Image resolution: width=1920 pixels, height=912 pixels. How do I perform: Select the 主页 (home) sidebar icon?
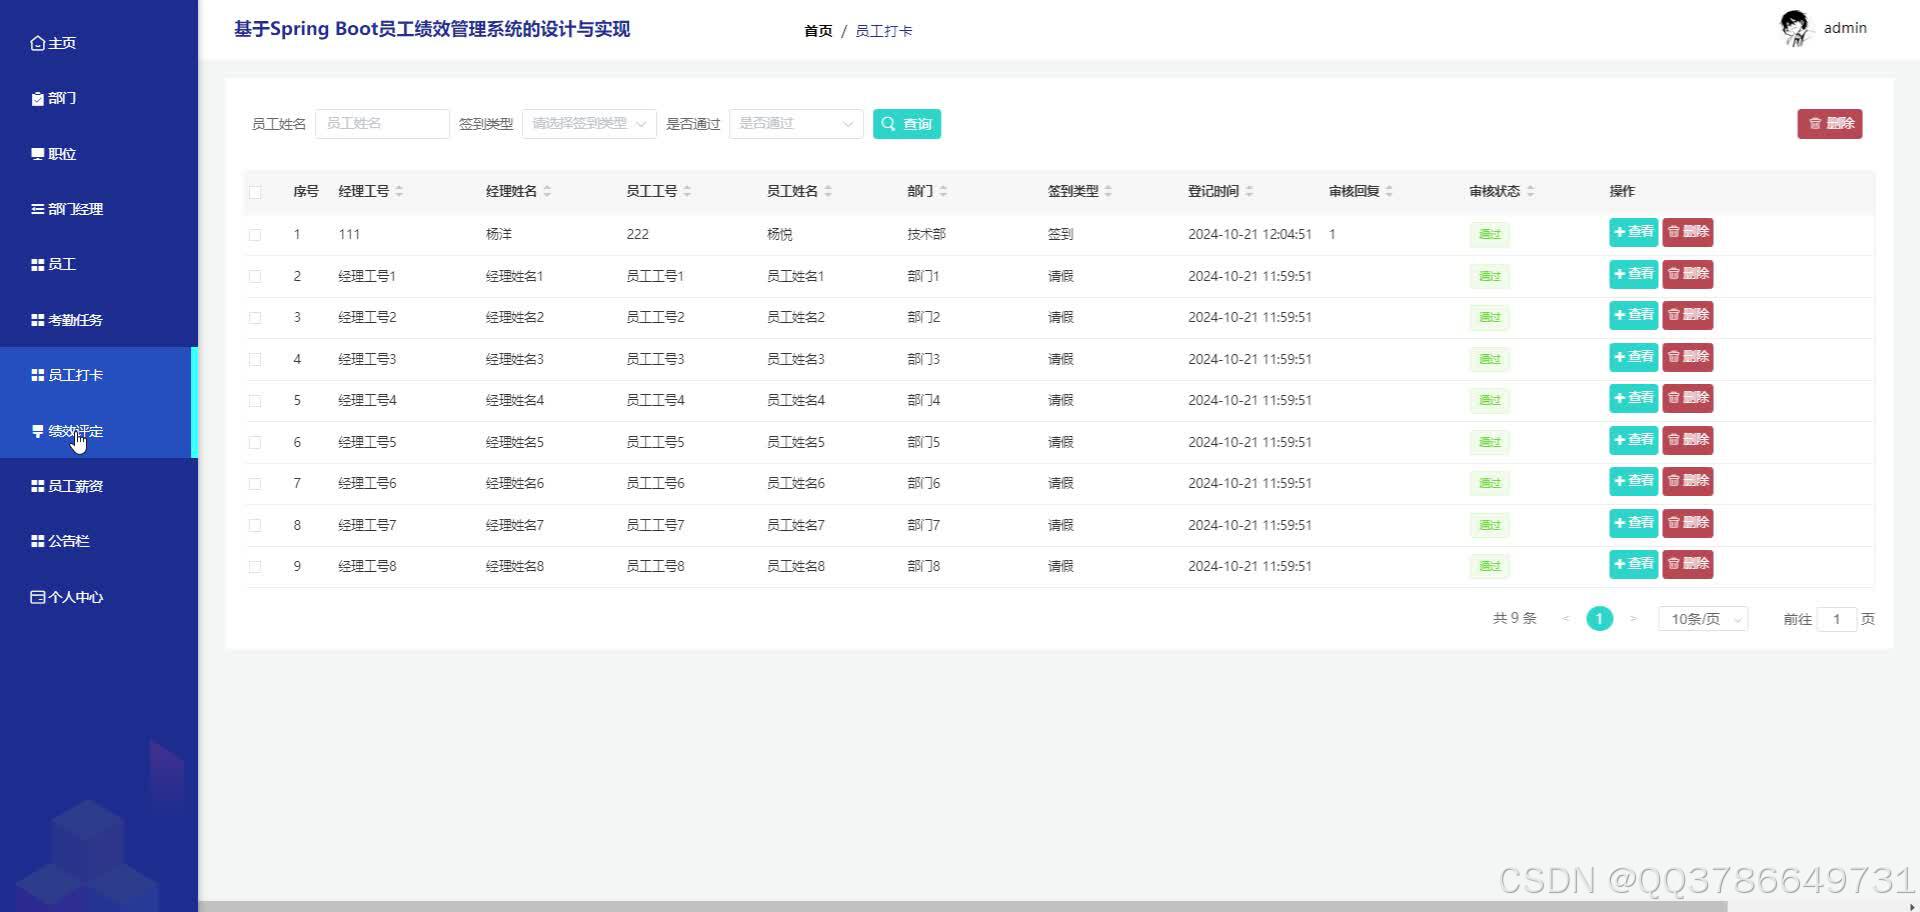point(55,43)
